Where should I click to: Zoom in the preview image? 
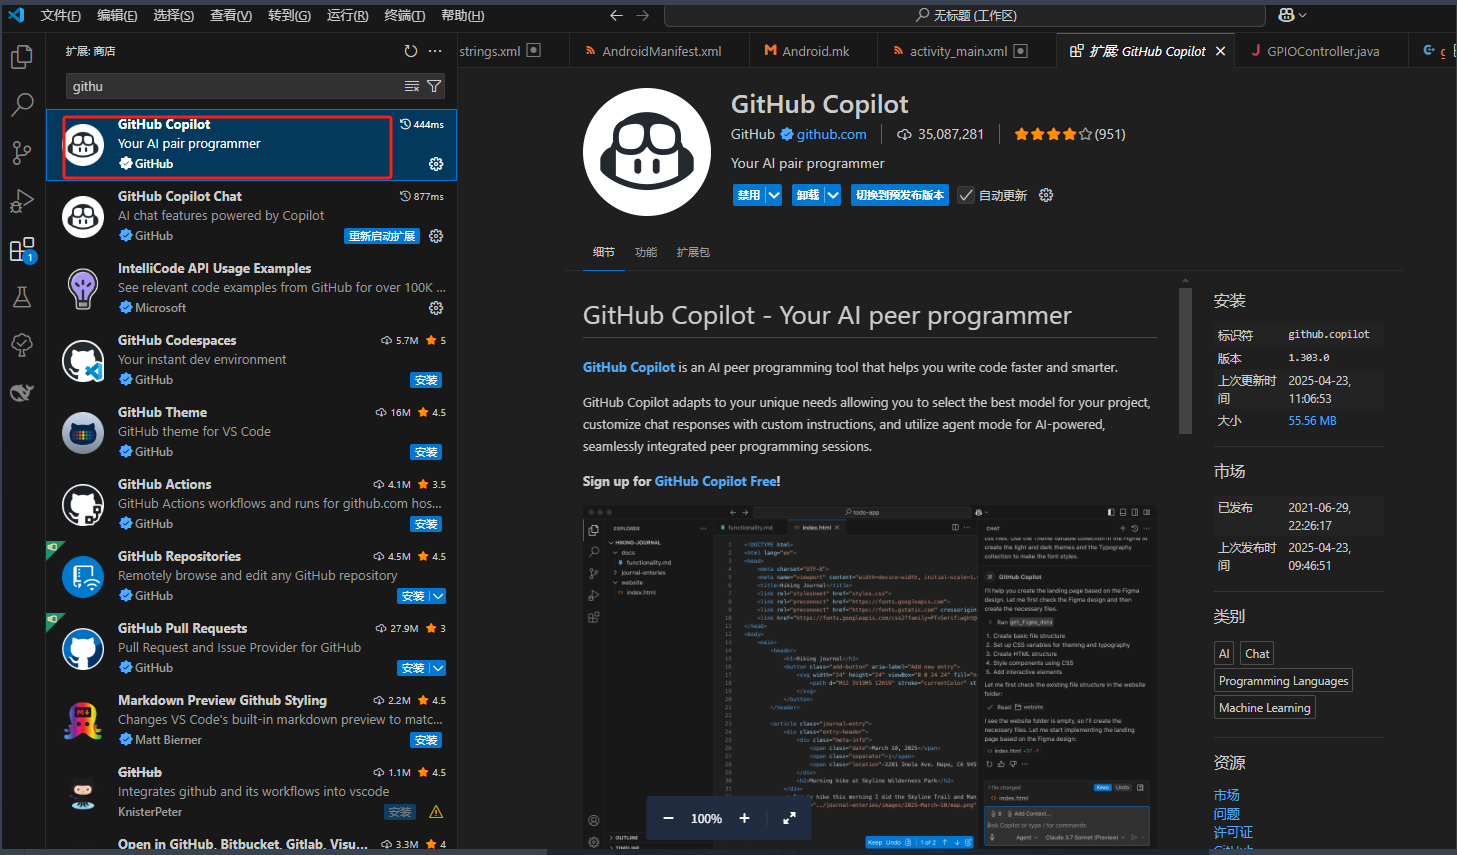click(744, 818)
